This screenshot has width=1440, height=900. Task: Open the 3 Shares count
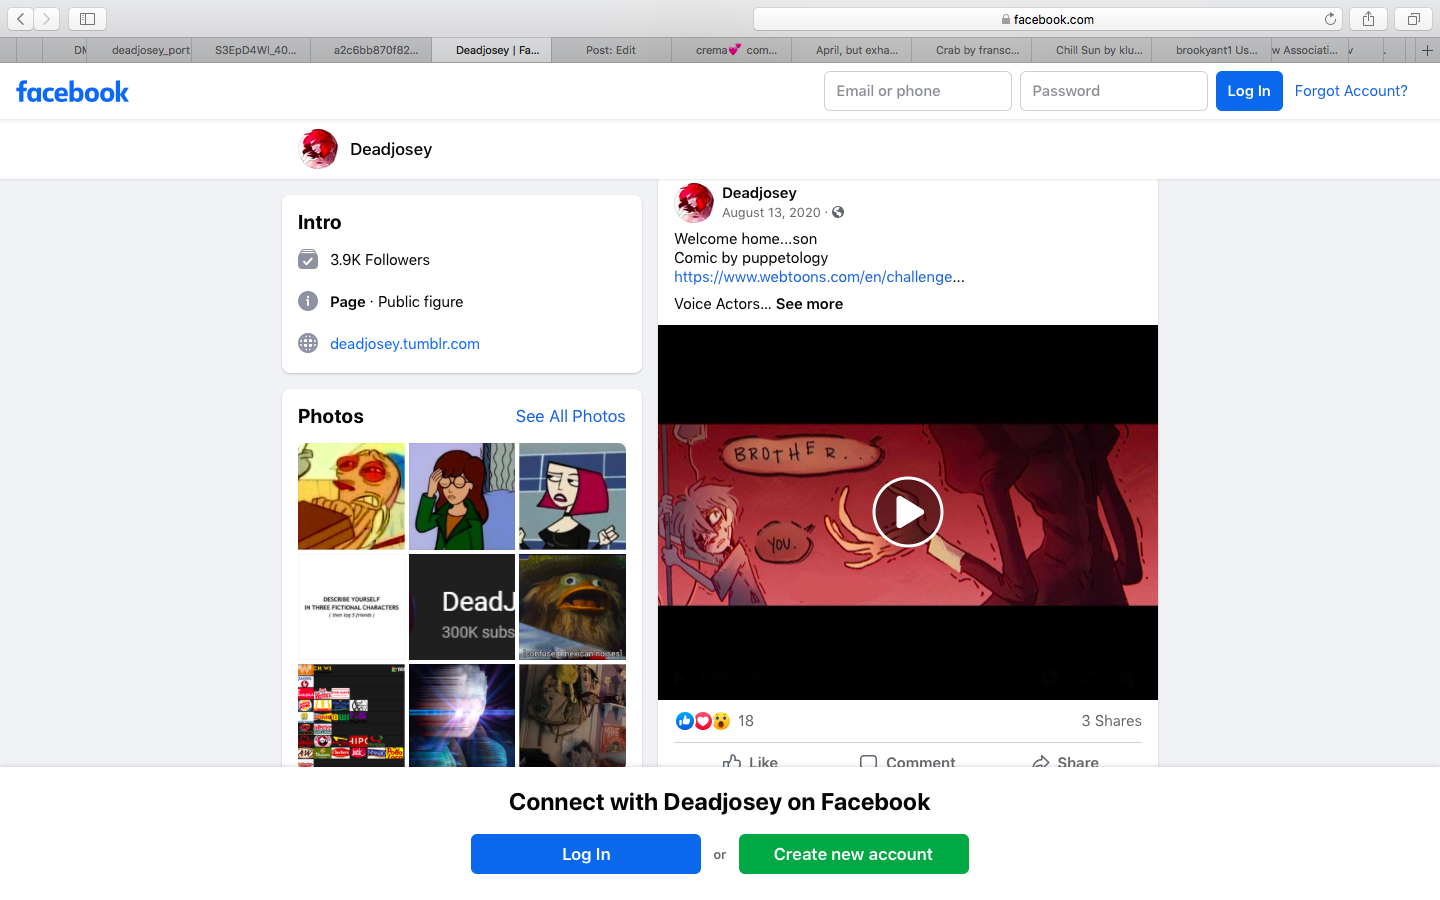1111,721
